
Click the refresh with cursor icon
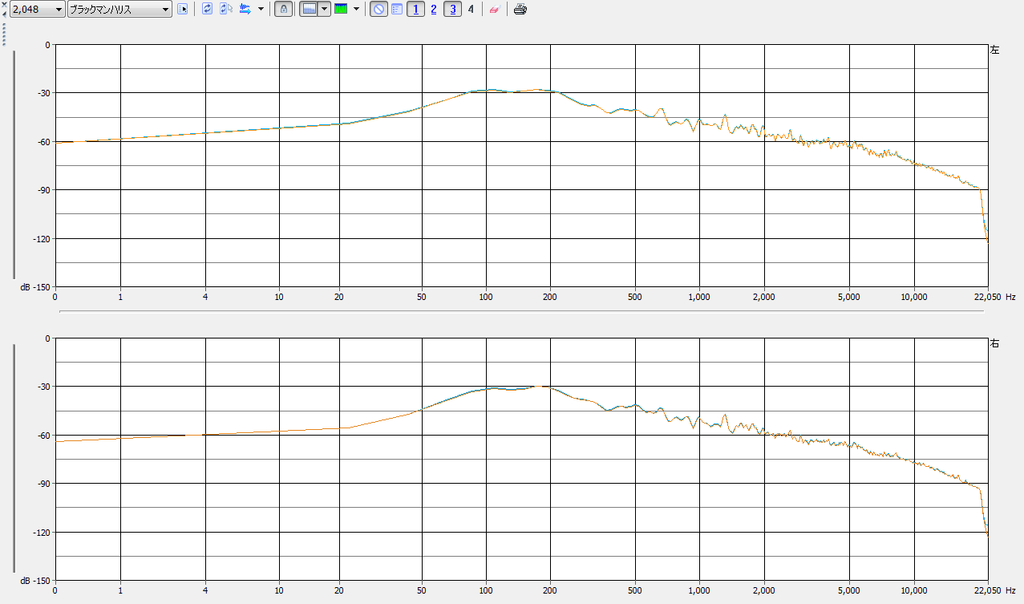coord(226,9)
